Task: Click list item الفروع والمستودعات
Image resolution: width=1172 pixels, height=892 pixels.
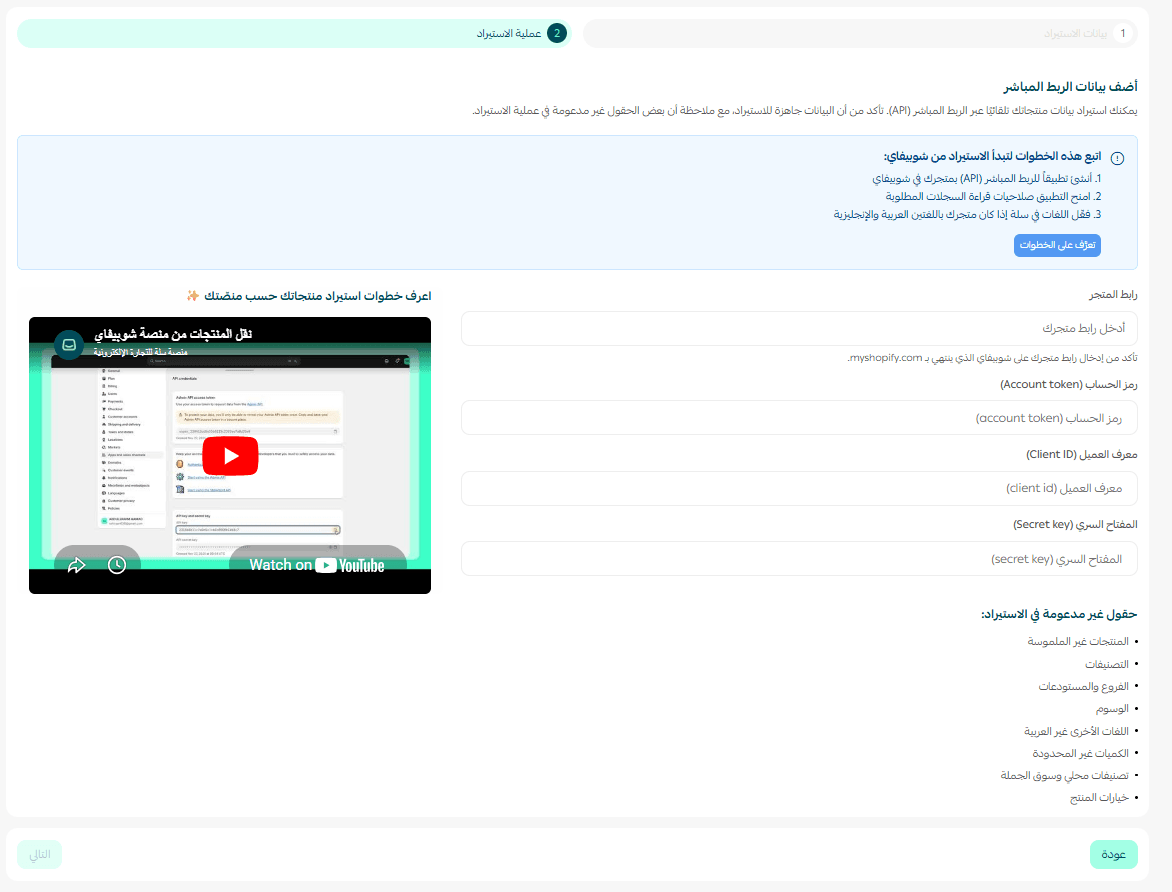Action: click(x=1083, y=686)
